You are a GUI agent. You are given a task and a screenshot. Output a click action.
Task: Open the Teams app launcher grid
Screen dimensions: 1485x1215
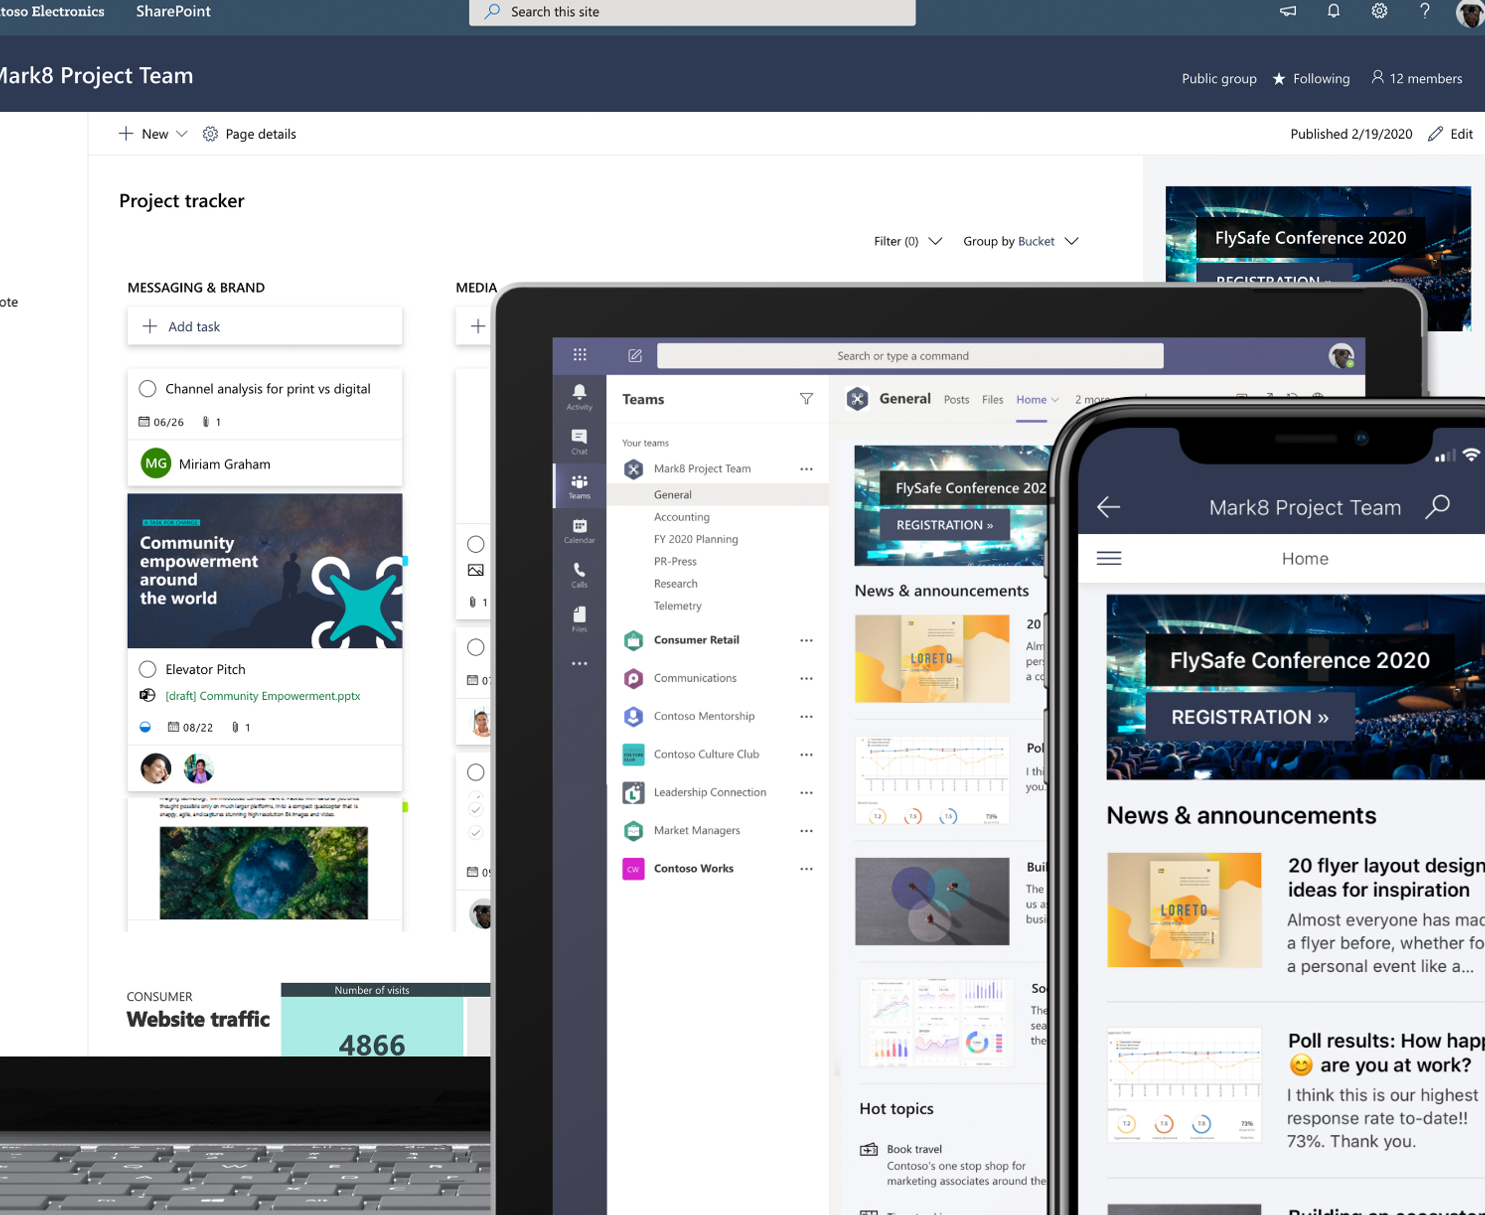(x=580, y=355)
